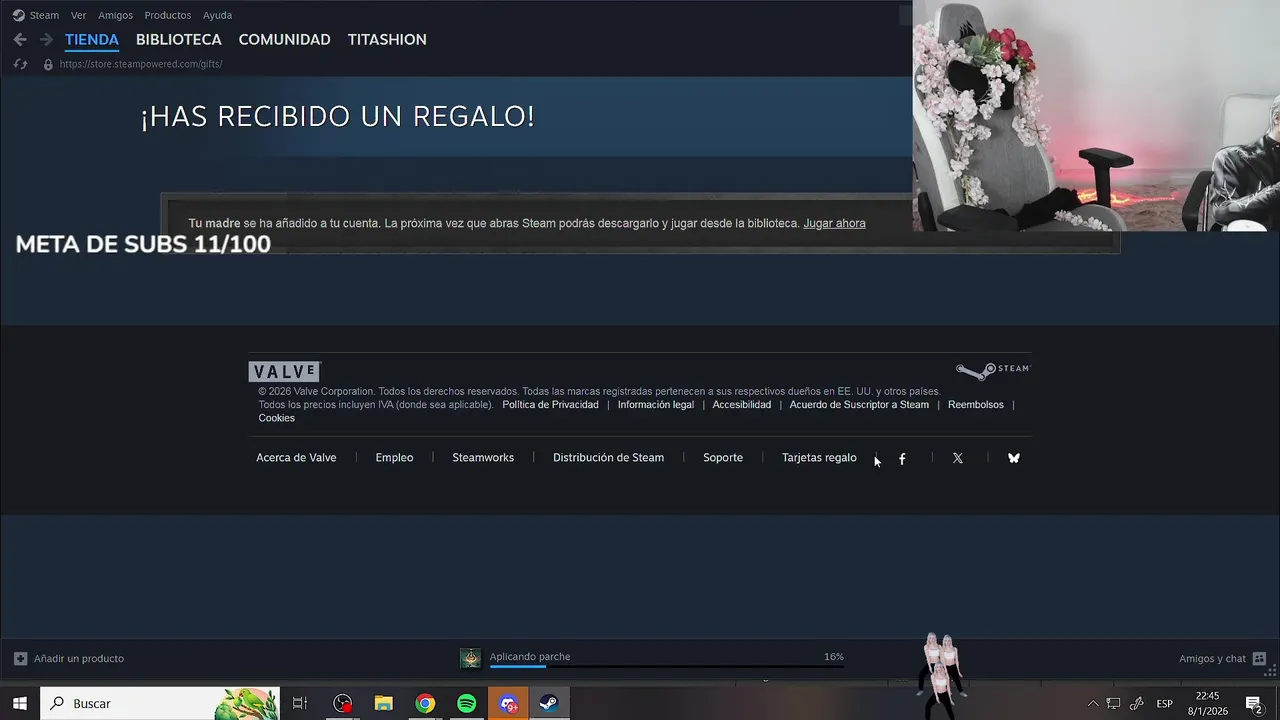The image size is (1280, 720).
Task: Open Política de Privacidad link
Action: click(550, 405)
